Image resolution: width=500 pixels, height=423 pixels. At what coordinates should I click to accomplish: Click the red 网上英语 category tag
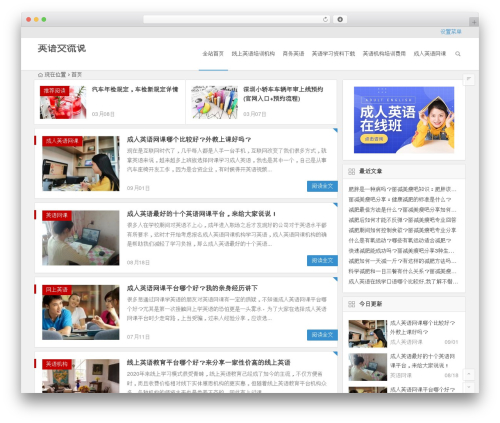(56, 290)
